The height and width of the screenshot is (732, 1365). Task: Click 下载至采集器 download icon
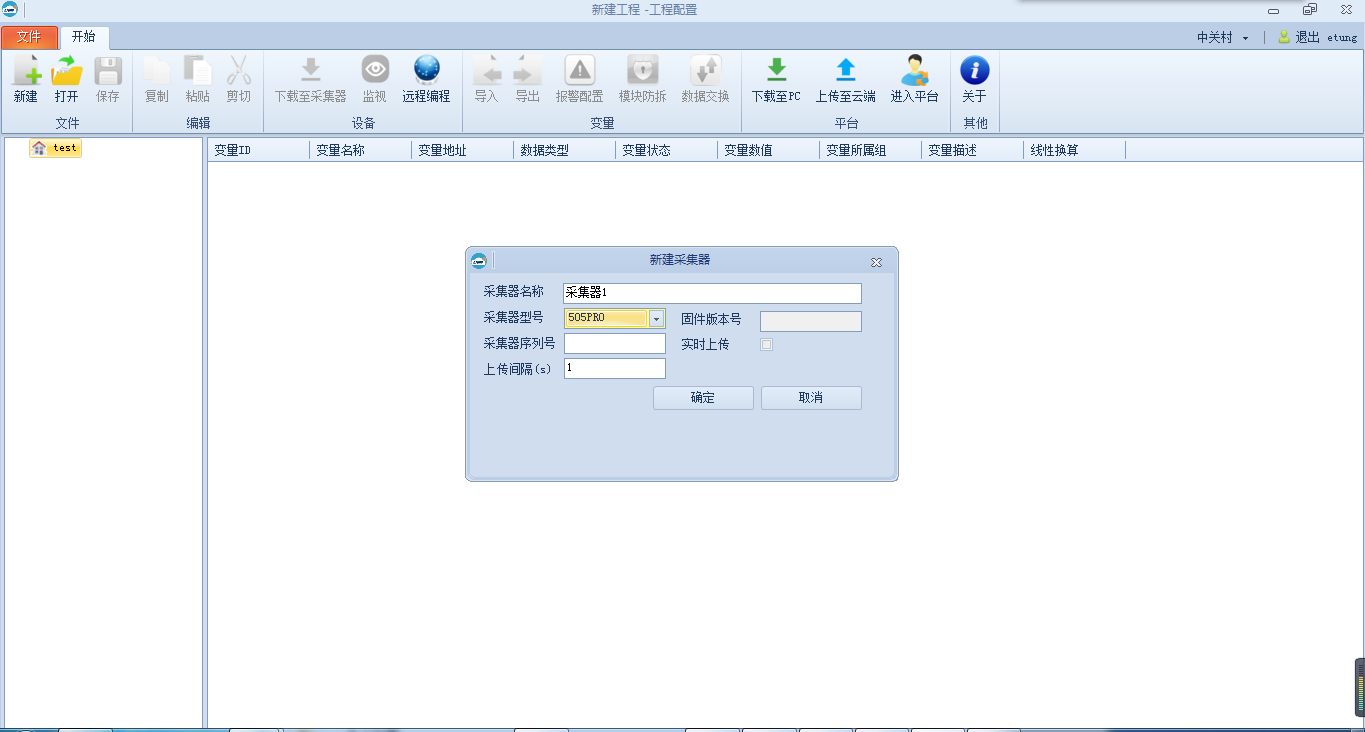[311, 70]
